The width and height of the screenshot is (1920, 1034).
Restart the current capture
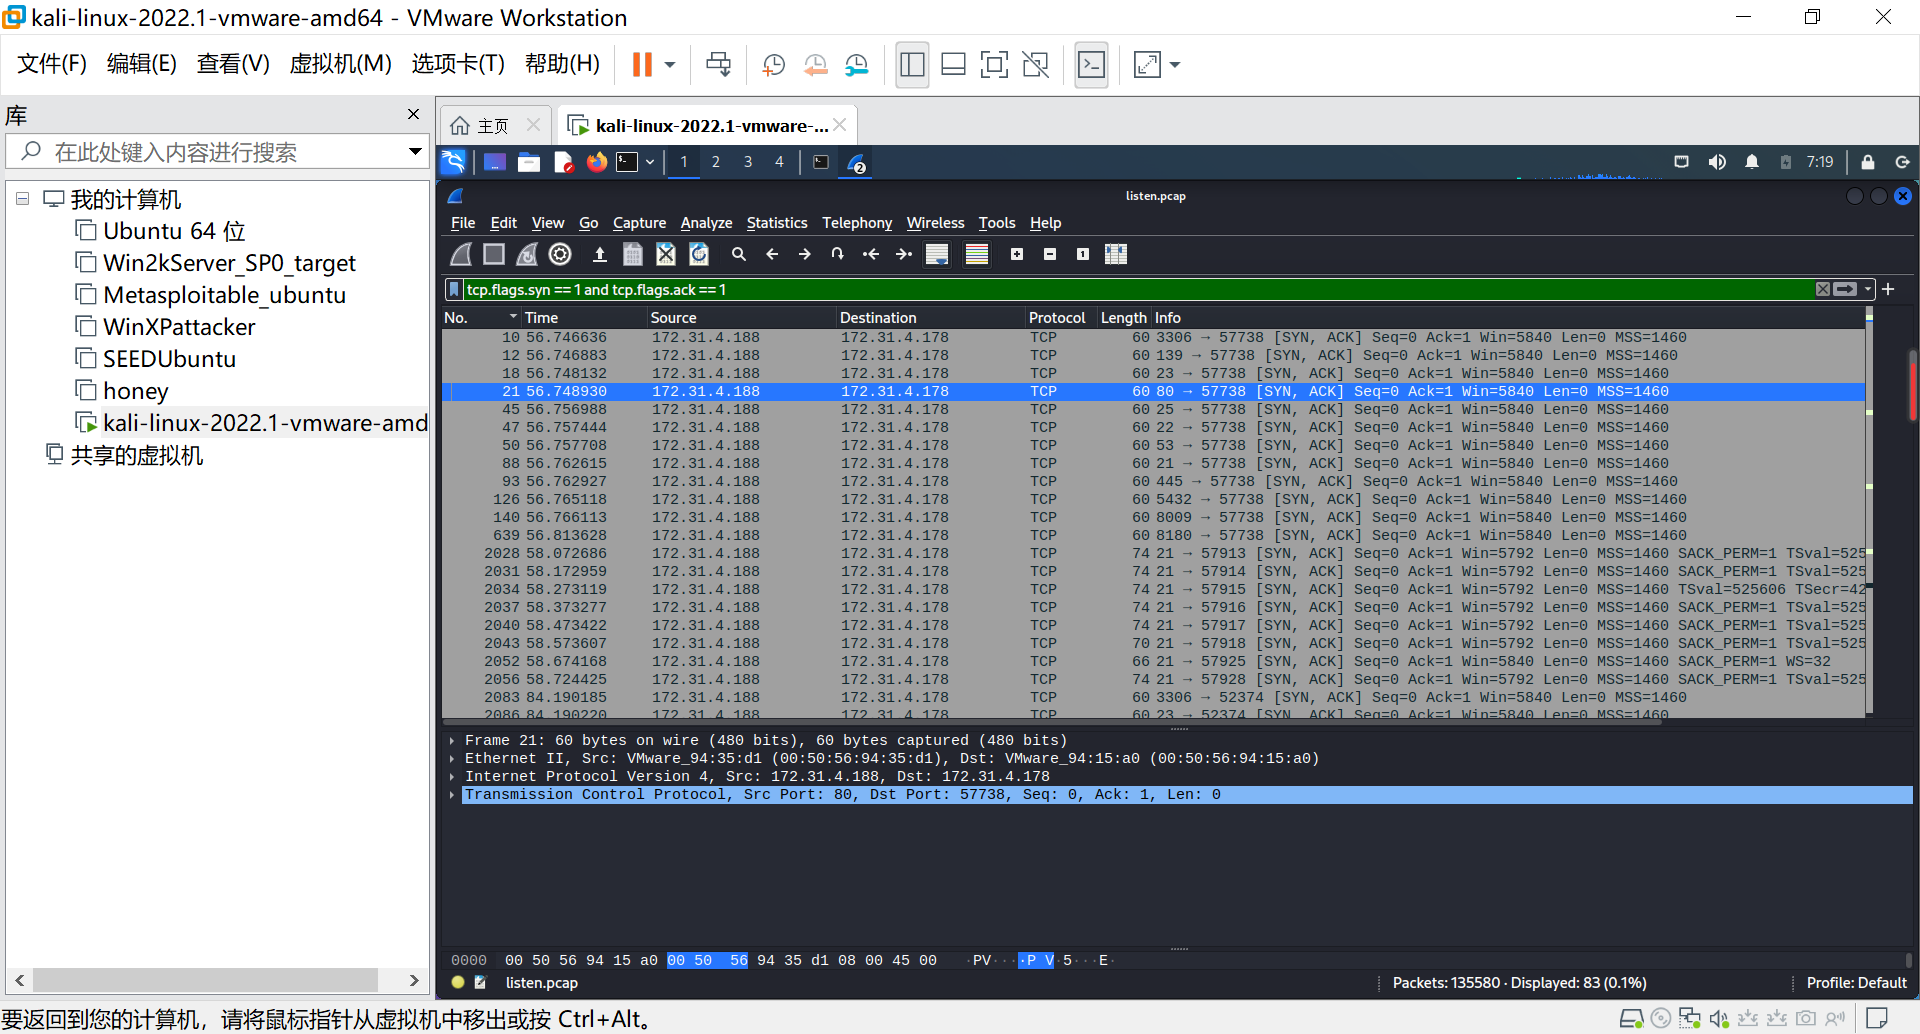point(527,255)
